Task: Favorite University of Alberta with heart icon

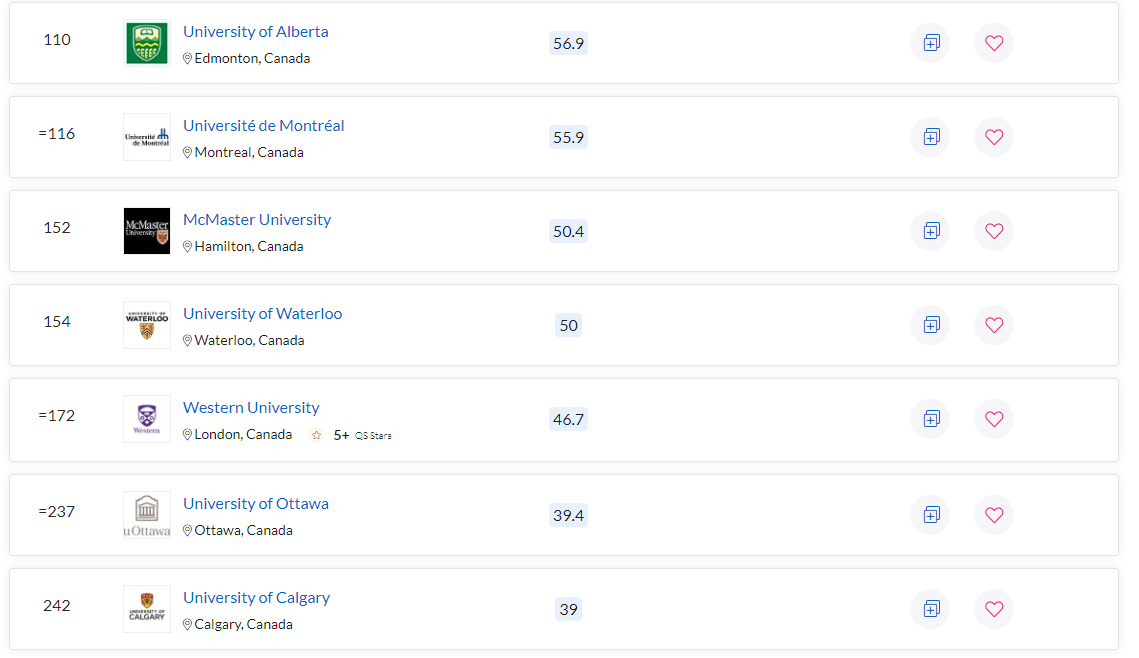Action: tap(994, 43)
